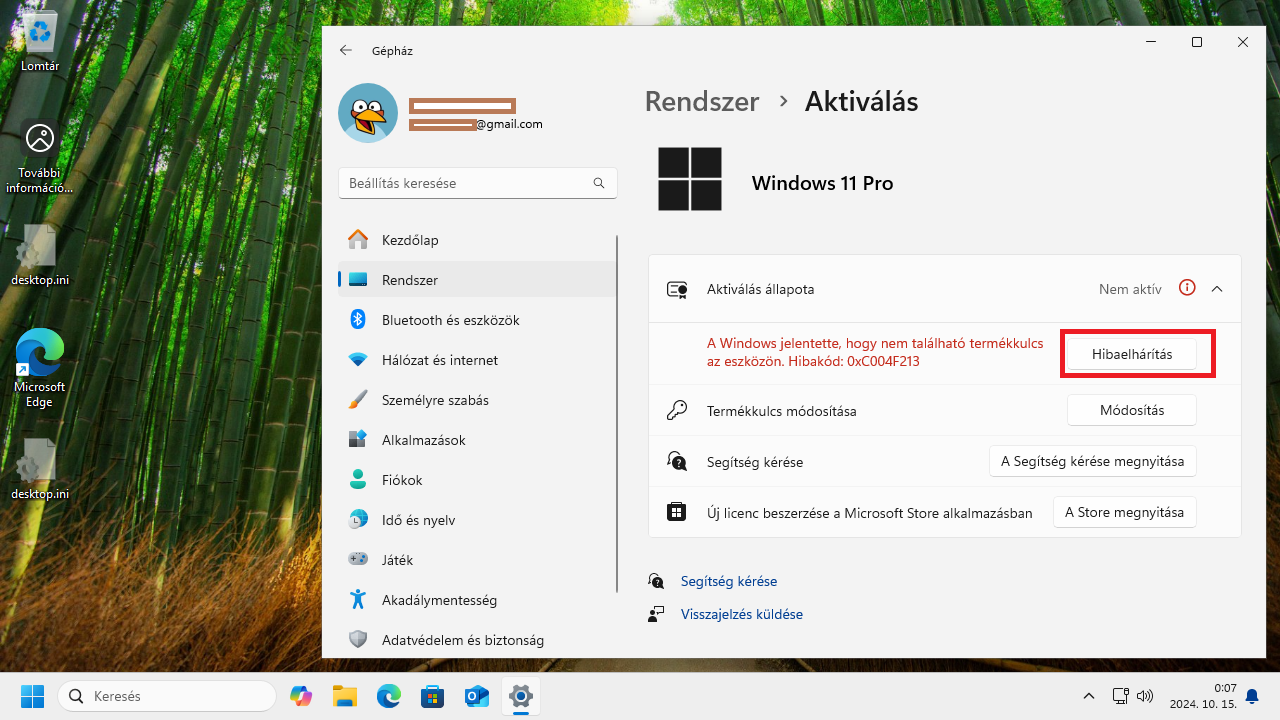
Task: Click the network icon in system tray
Action: coord(1121,696)
